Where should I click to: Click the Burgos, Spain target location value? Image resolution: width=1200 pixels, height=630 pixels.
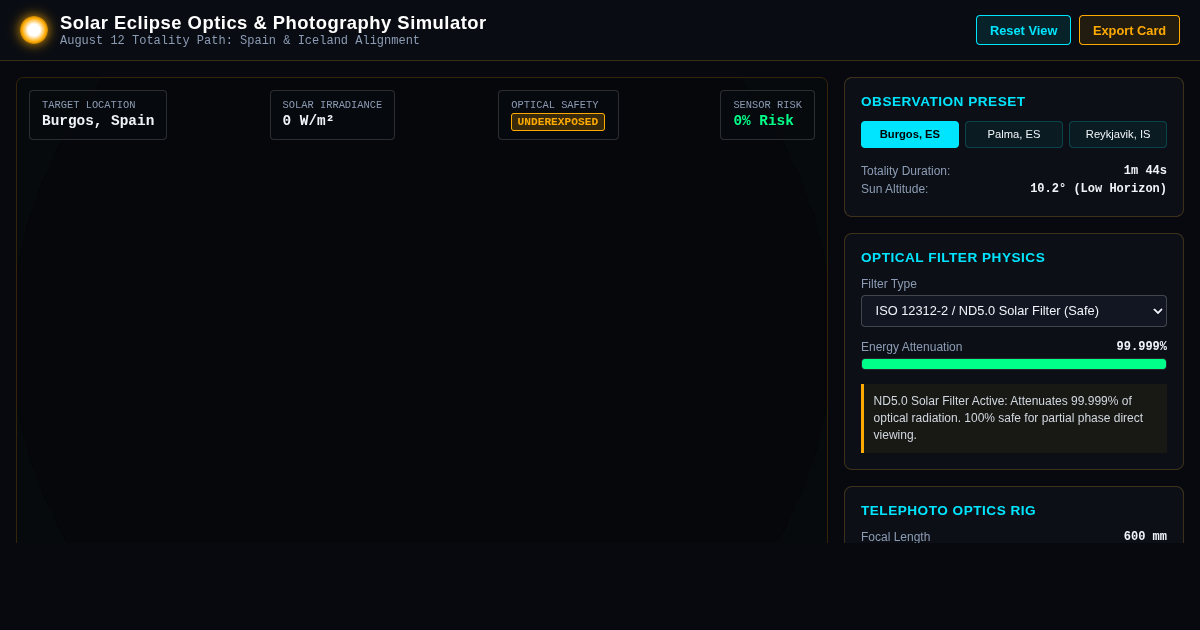coord(98,121)
